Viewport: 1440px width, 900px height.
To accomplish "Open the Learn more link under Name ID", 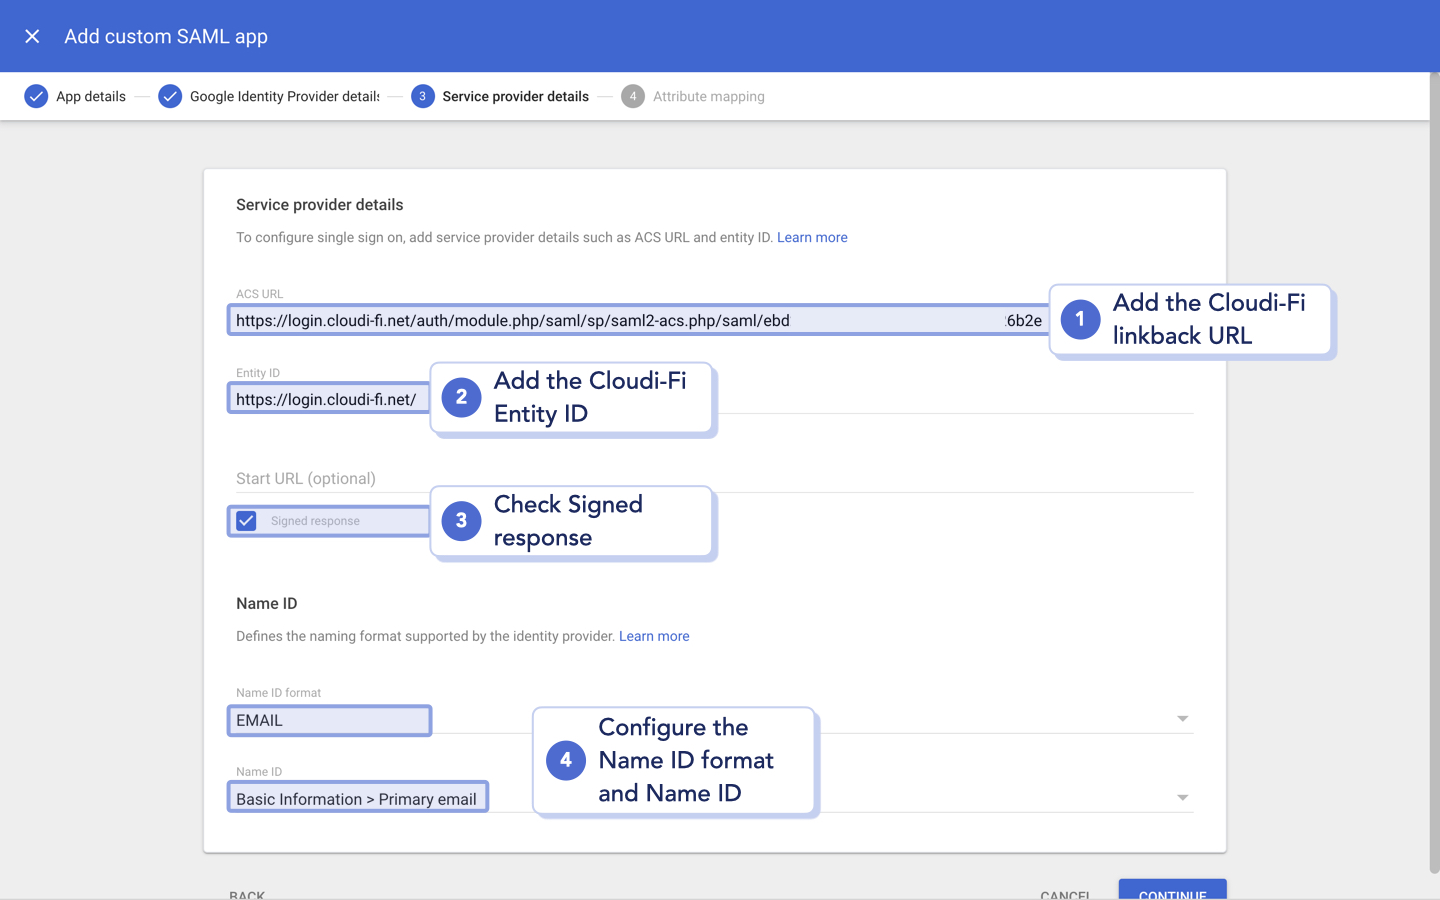I will pyautogui.click(x=654, y=636).
